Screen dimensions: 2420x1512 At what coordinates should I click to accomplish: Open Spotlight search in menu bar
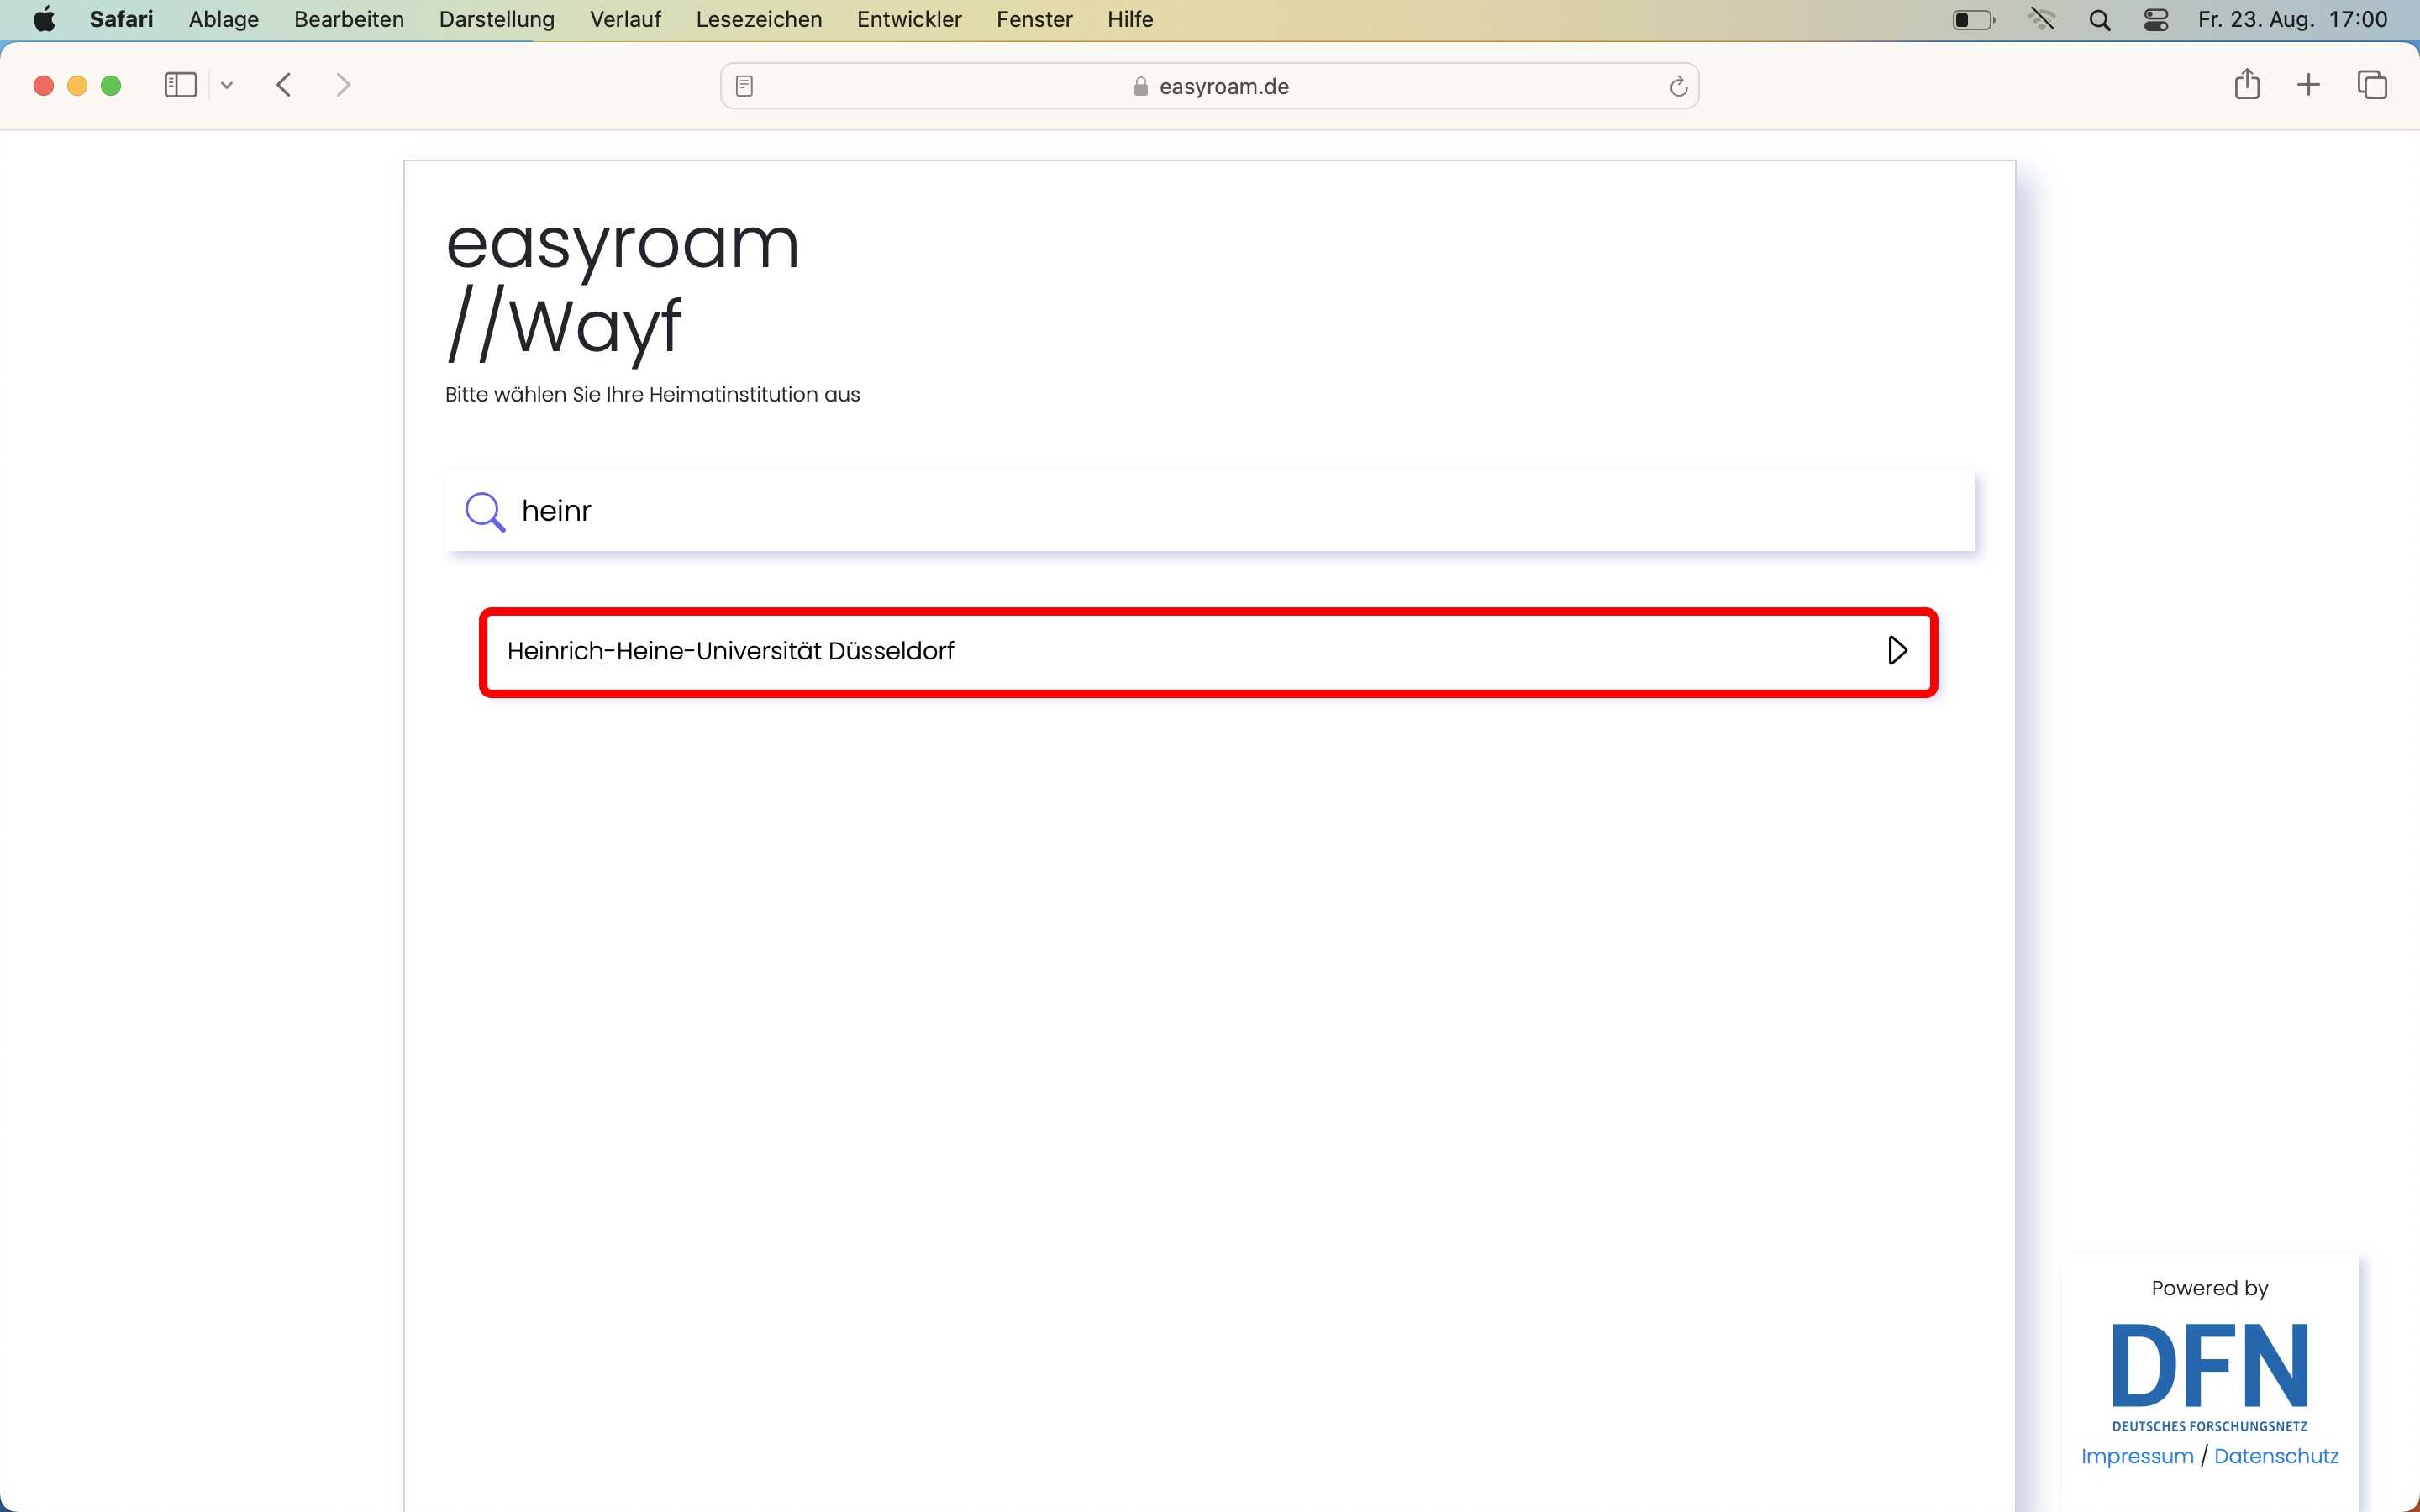(x=2099, y=19)
